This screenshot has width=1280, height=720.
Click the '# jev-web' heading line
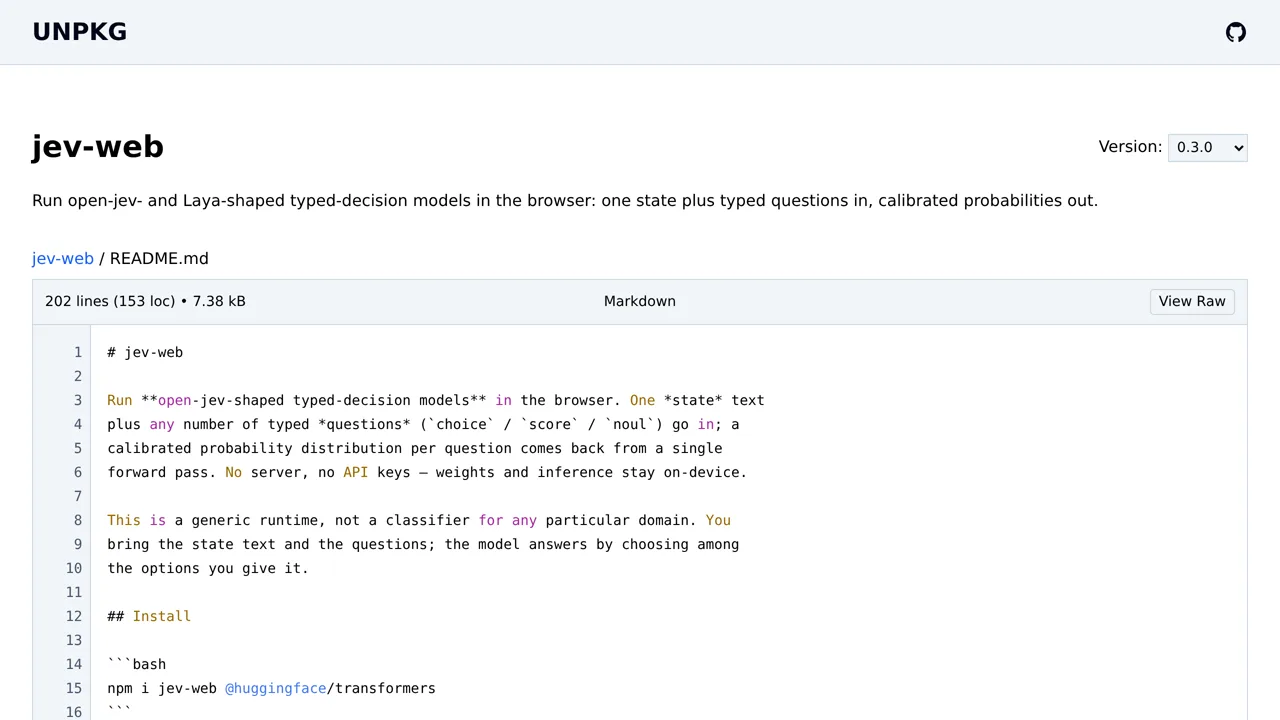[145, 352]
